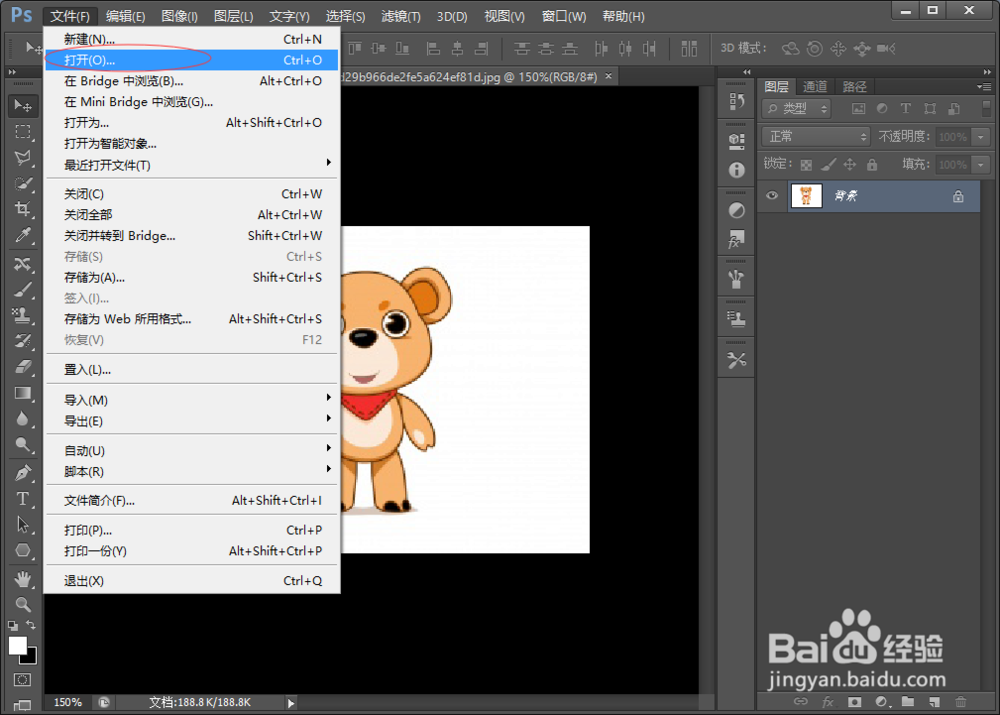
Task: Open the Layers panel flyout menu
Action: (984, 86)
